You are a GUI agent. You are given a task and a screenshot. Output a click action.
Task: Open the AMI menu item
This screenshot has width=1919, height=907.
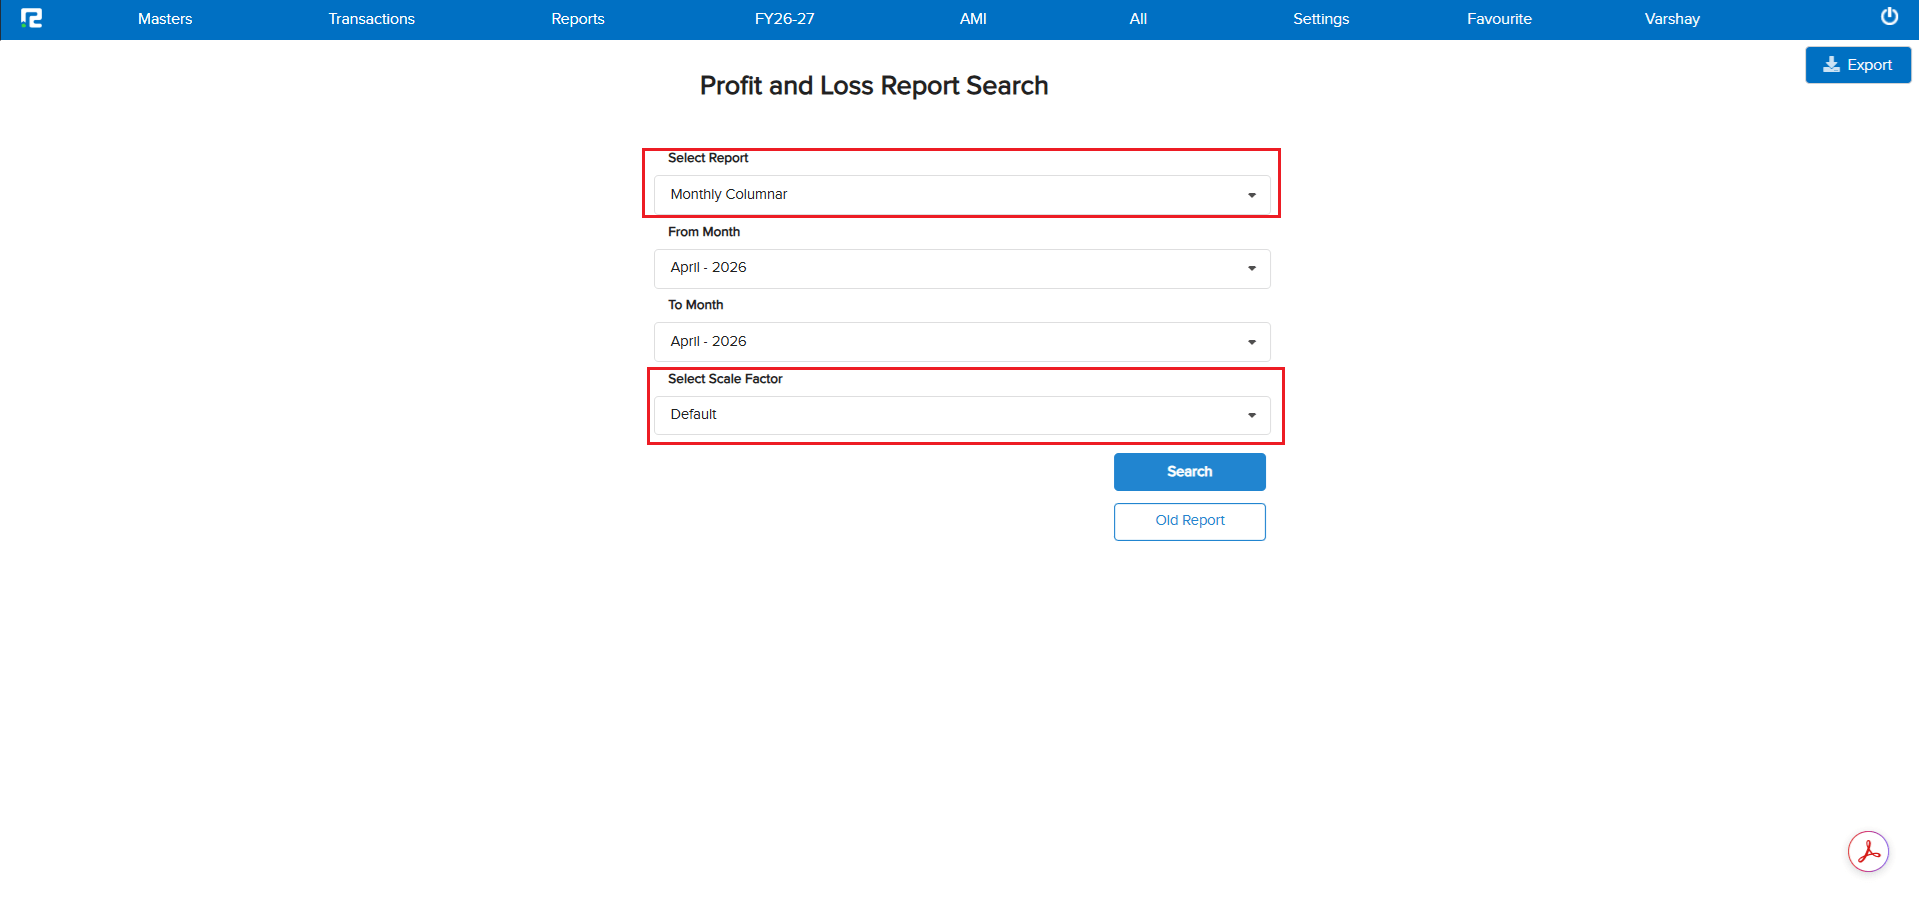[973, 19]
